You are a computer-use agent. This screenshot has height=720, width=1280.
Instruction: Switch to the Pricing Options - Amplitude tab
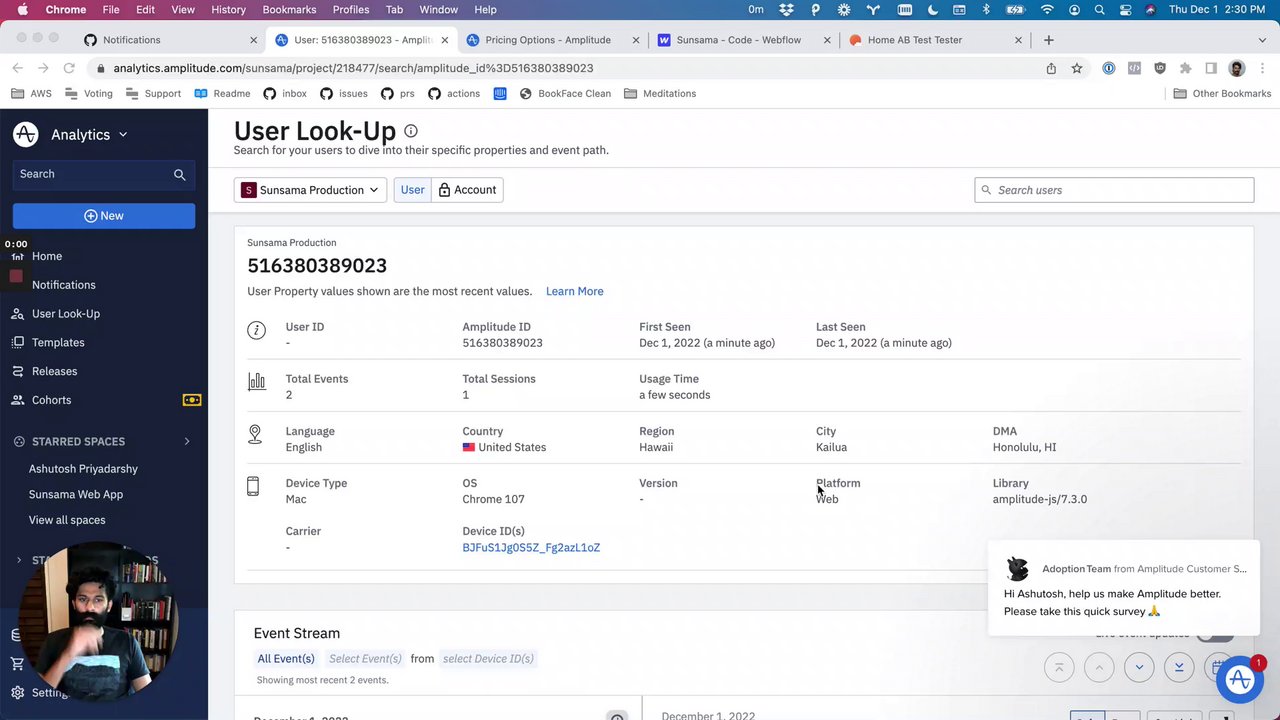tap(547, 40)
